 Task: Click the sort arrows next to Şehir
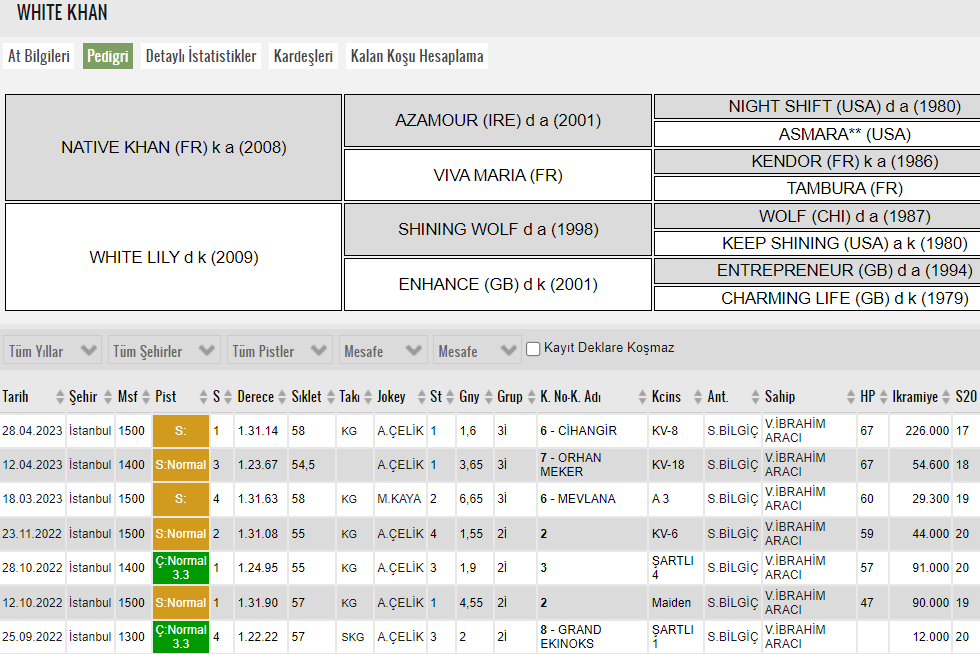[108, 396]
